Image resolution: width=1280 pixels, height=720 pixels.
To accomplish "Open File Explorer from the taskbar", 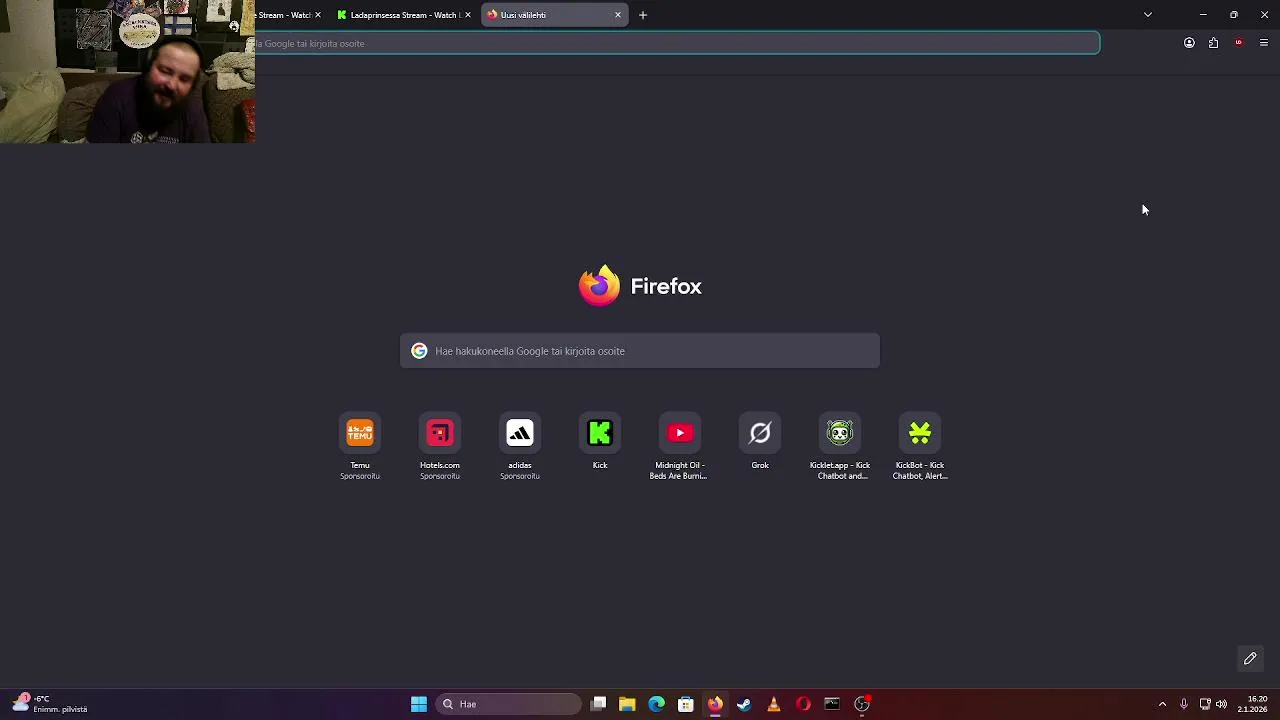I will pyautogui.click(x=627, y=704).
